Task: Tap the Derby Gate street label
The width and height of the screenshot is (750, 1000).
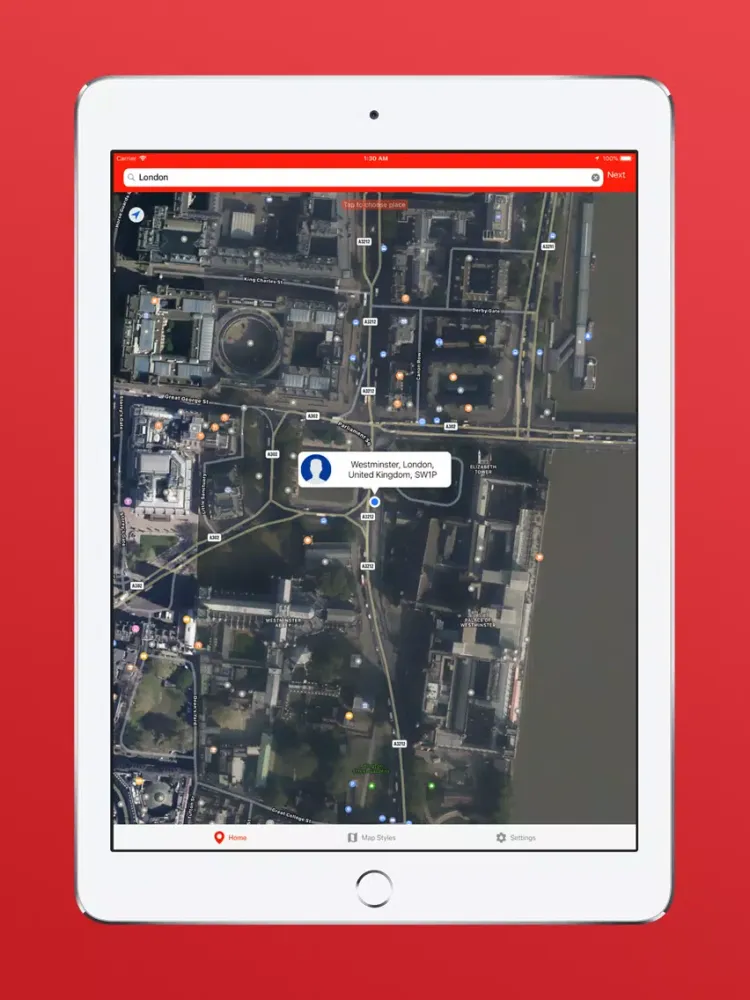Action: 486,311
